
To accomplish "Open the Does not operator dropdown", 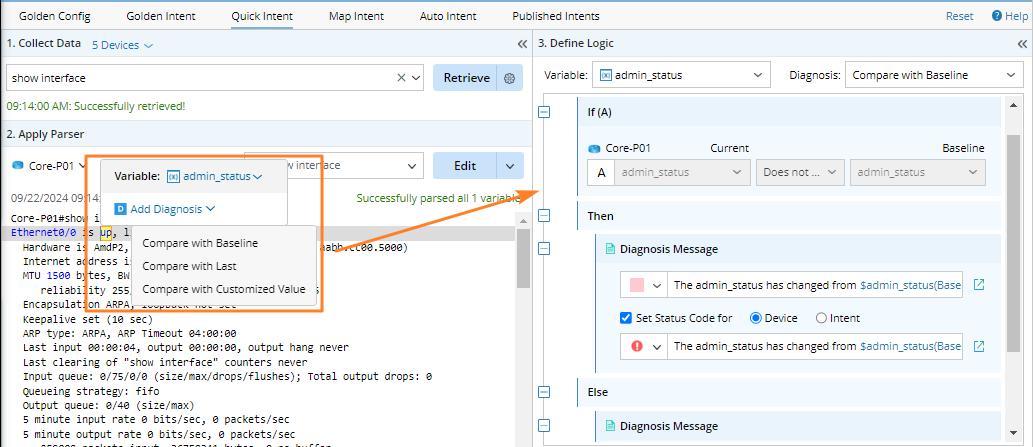I will (x=800, y=172).
